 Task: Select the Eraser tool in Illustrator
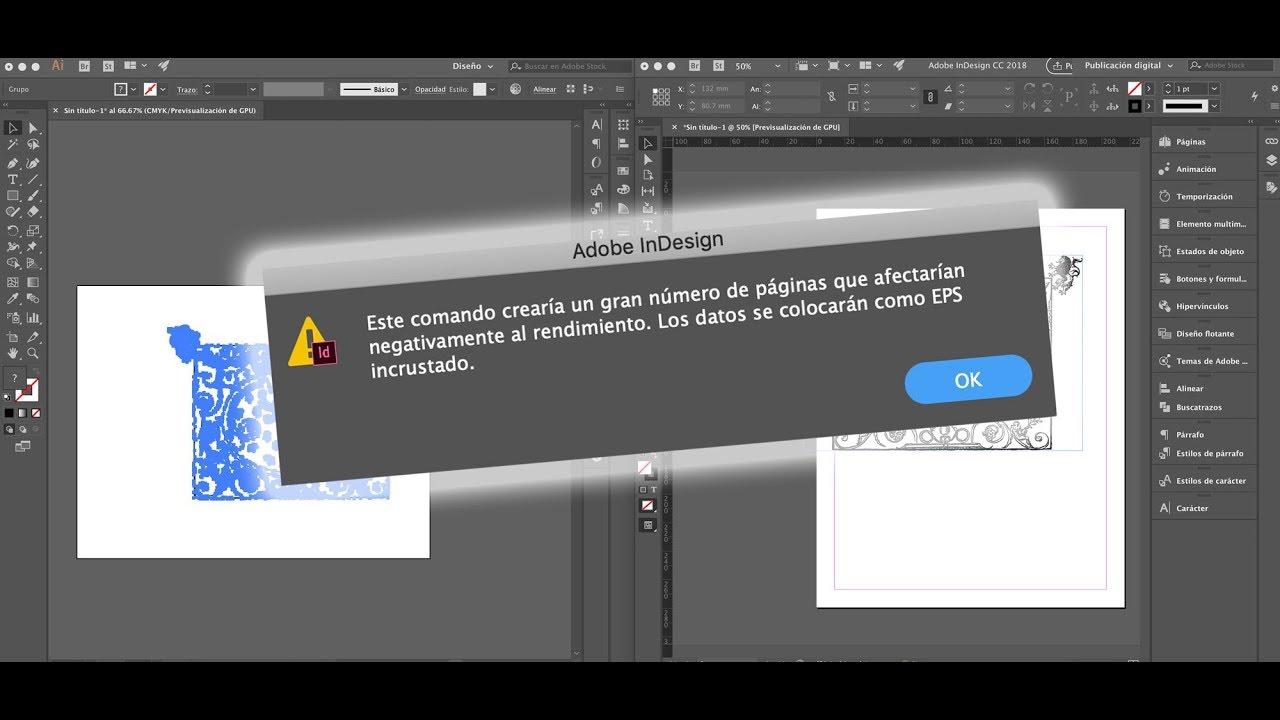pos(33,211)
